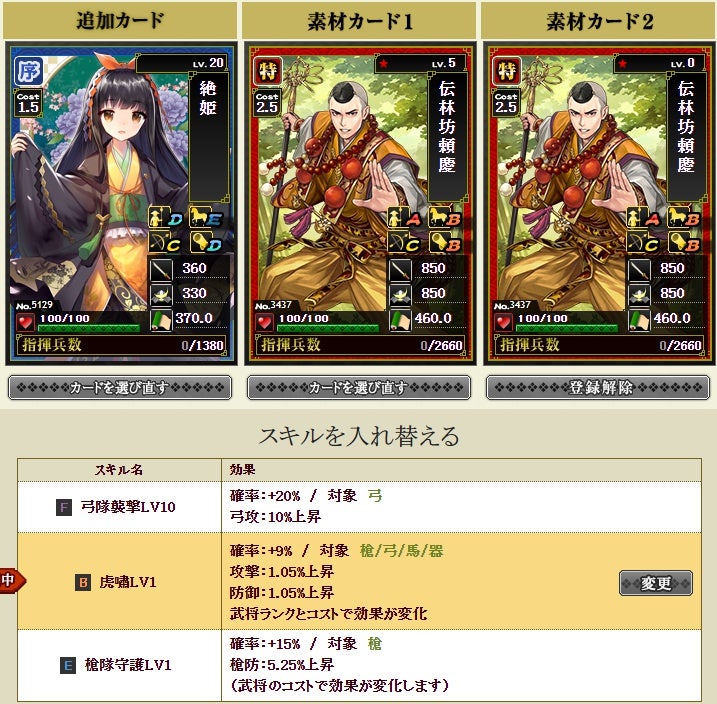717x704 pixels.
Task: Click the helmet defense icon on 素材カード2
Action: click(639, 294)
